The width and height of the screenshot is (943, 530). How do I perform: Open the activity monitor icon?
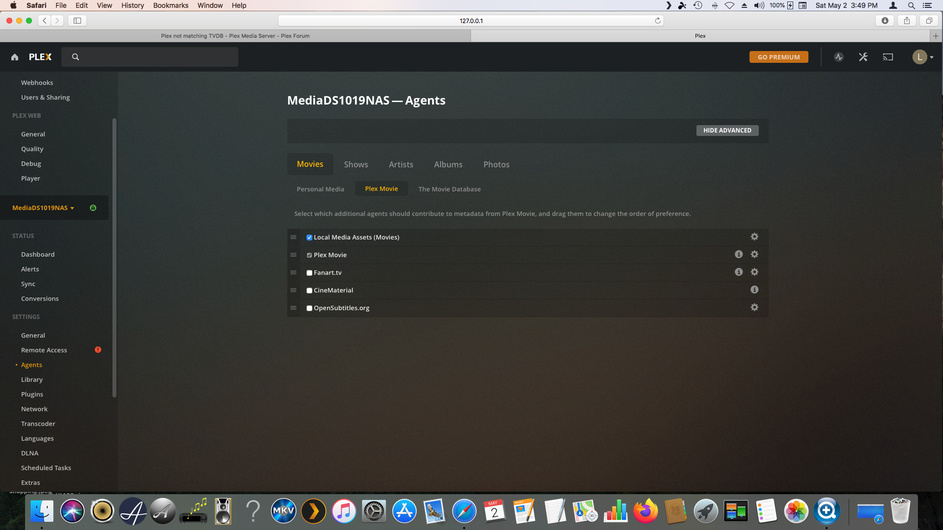[838, 57]
